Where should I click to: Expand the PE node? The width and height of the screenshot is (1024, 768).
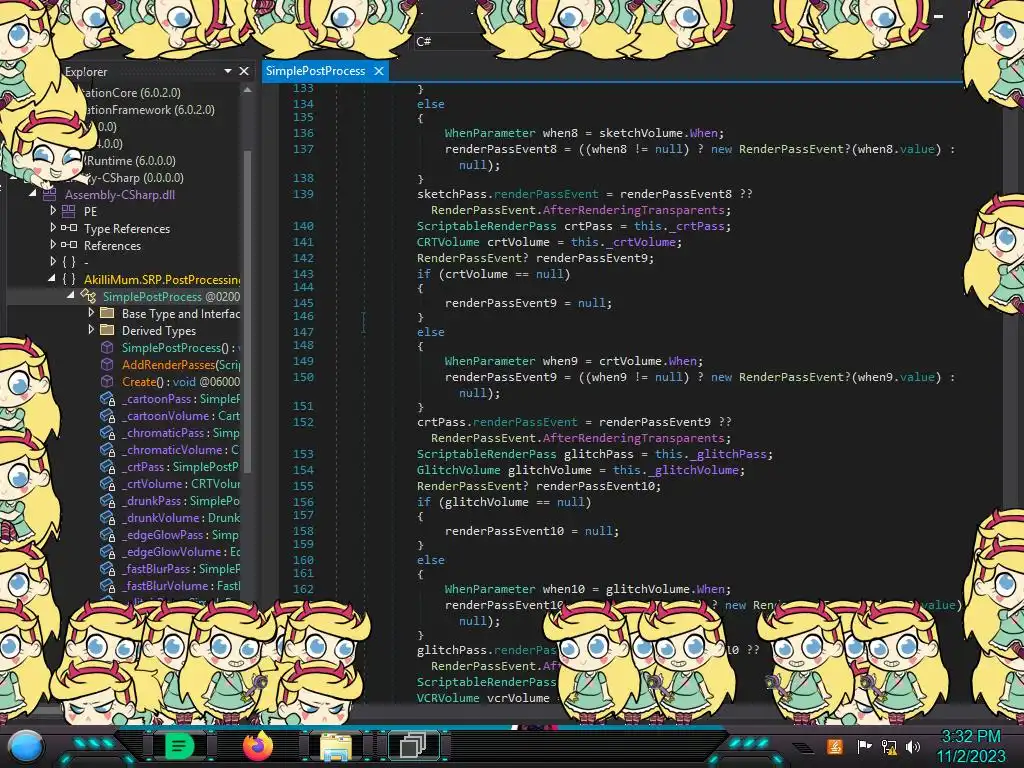(52, 210)
